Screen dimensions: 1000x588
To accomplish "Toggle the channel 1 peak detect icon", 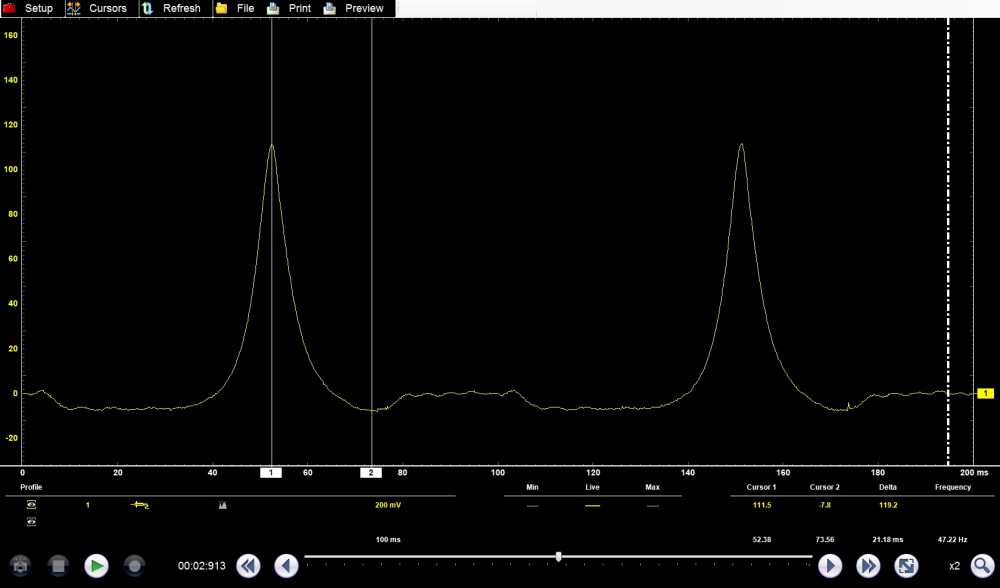I will (x=222, y=505).
